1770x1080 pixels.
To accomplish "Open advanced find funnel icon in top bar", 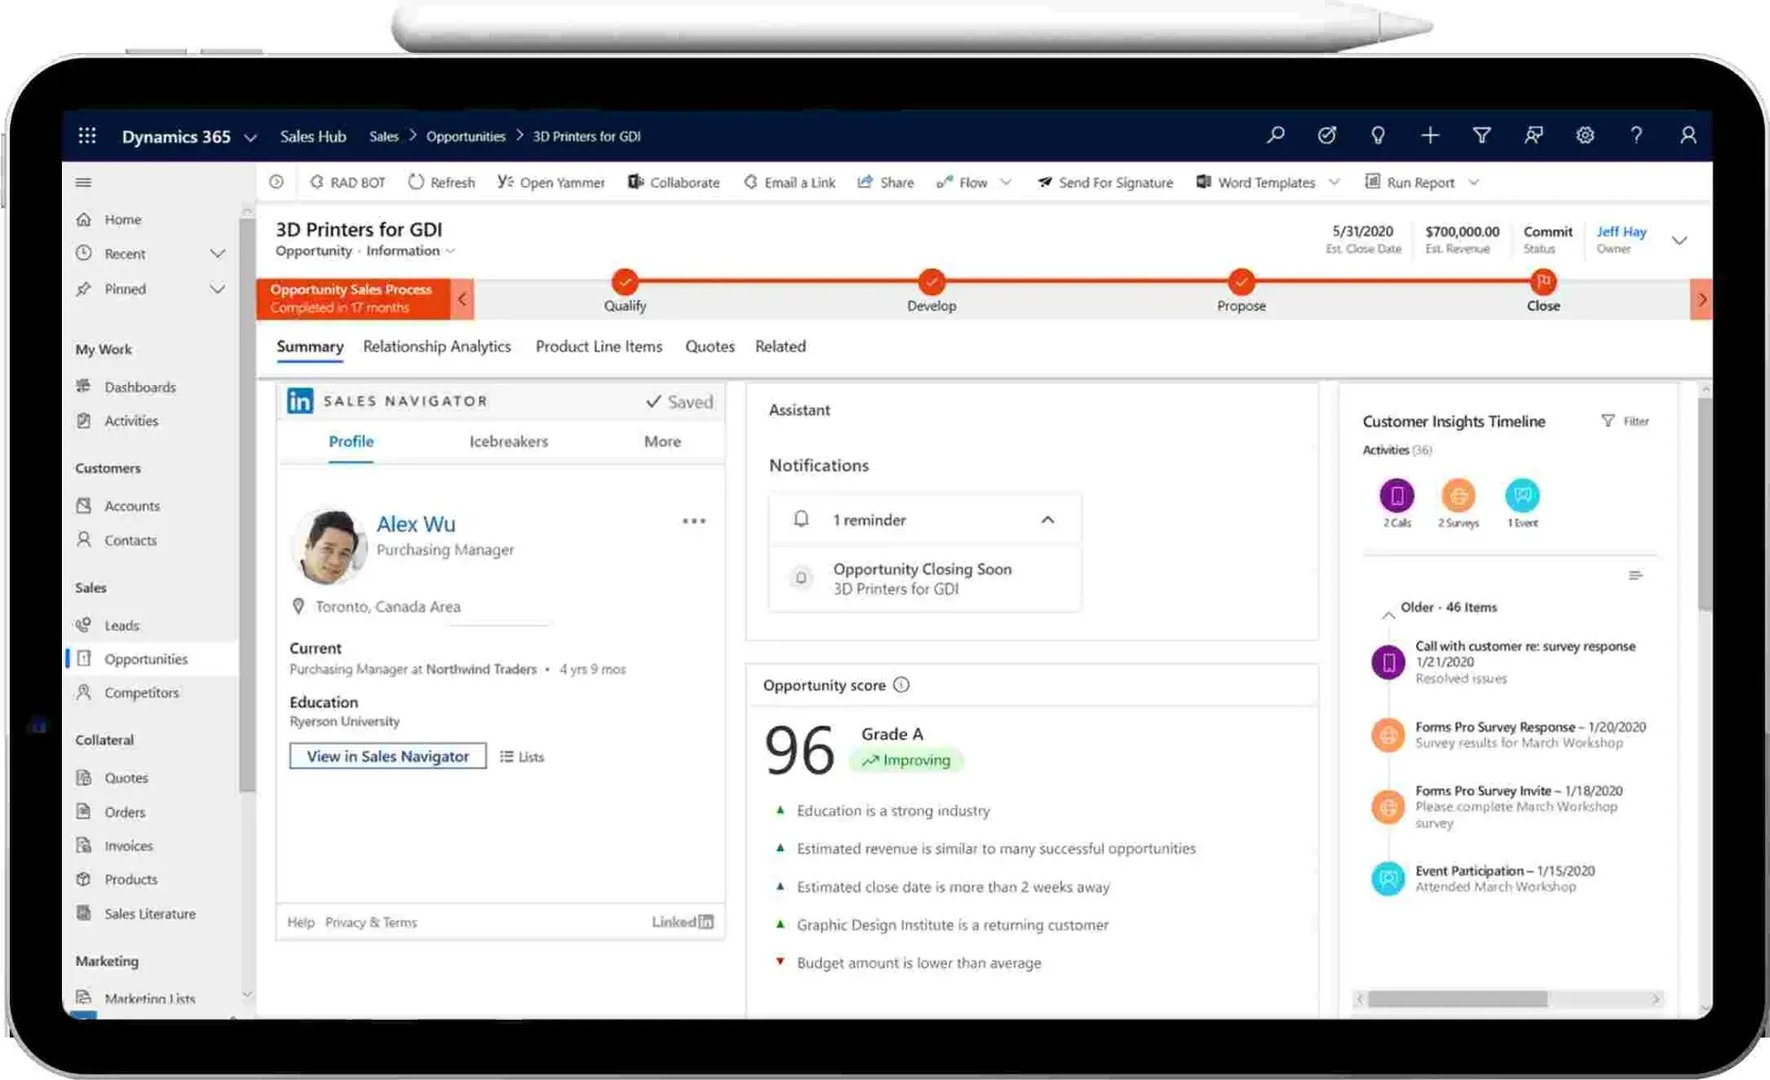I will [1482, 135].
